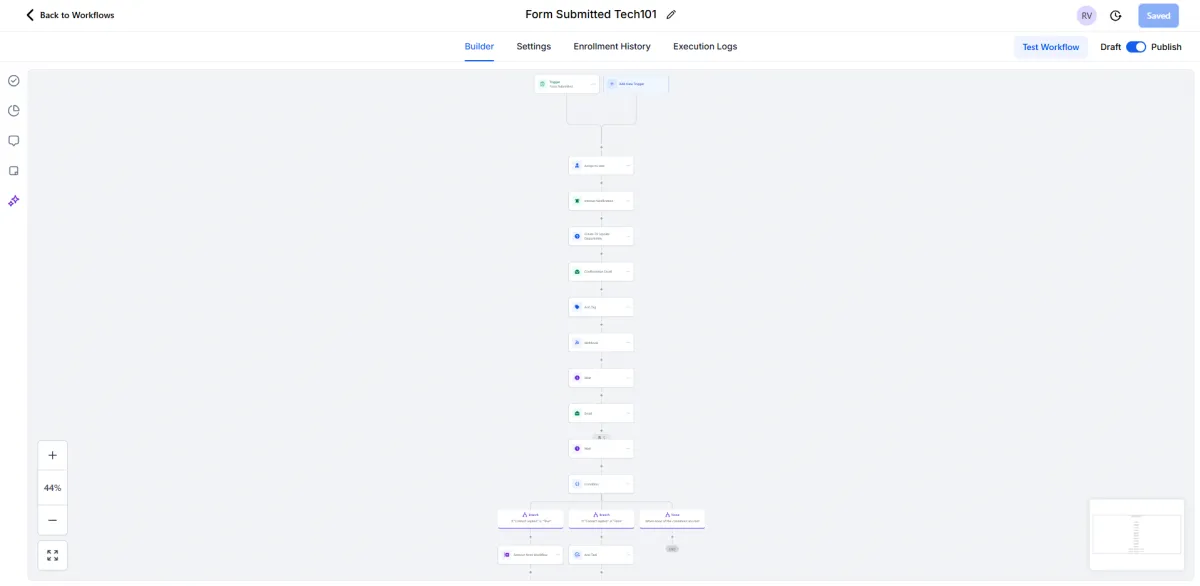
Task: Open the pie chart stats sidebar icon
Action: [x=14, y=111]
